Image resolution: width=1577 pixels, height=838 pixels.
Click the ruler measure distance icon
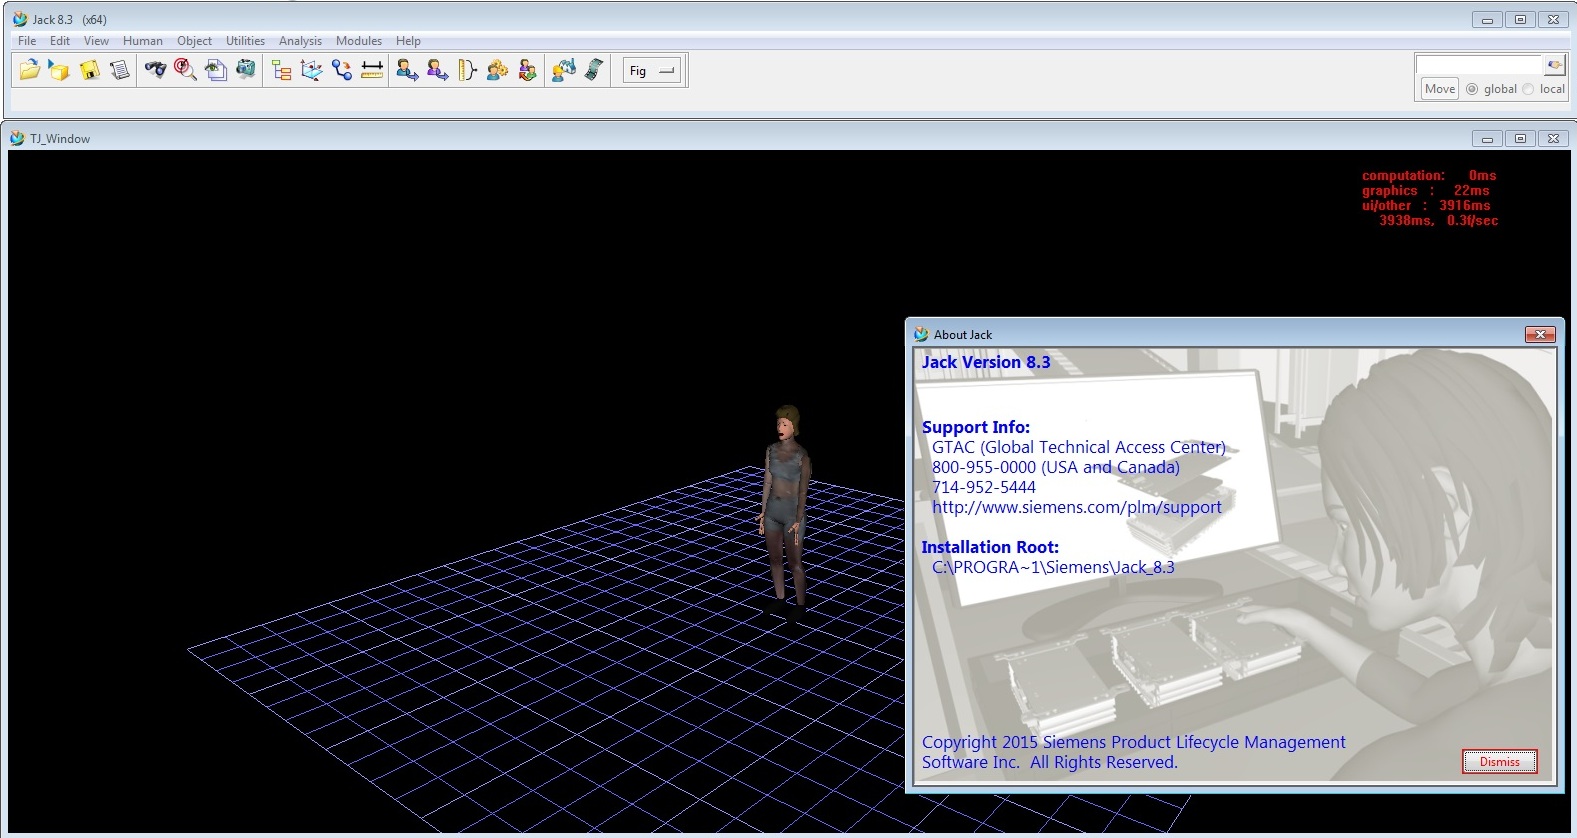pyautogui.click(x=372, y=70)
